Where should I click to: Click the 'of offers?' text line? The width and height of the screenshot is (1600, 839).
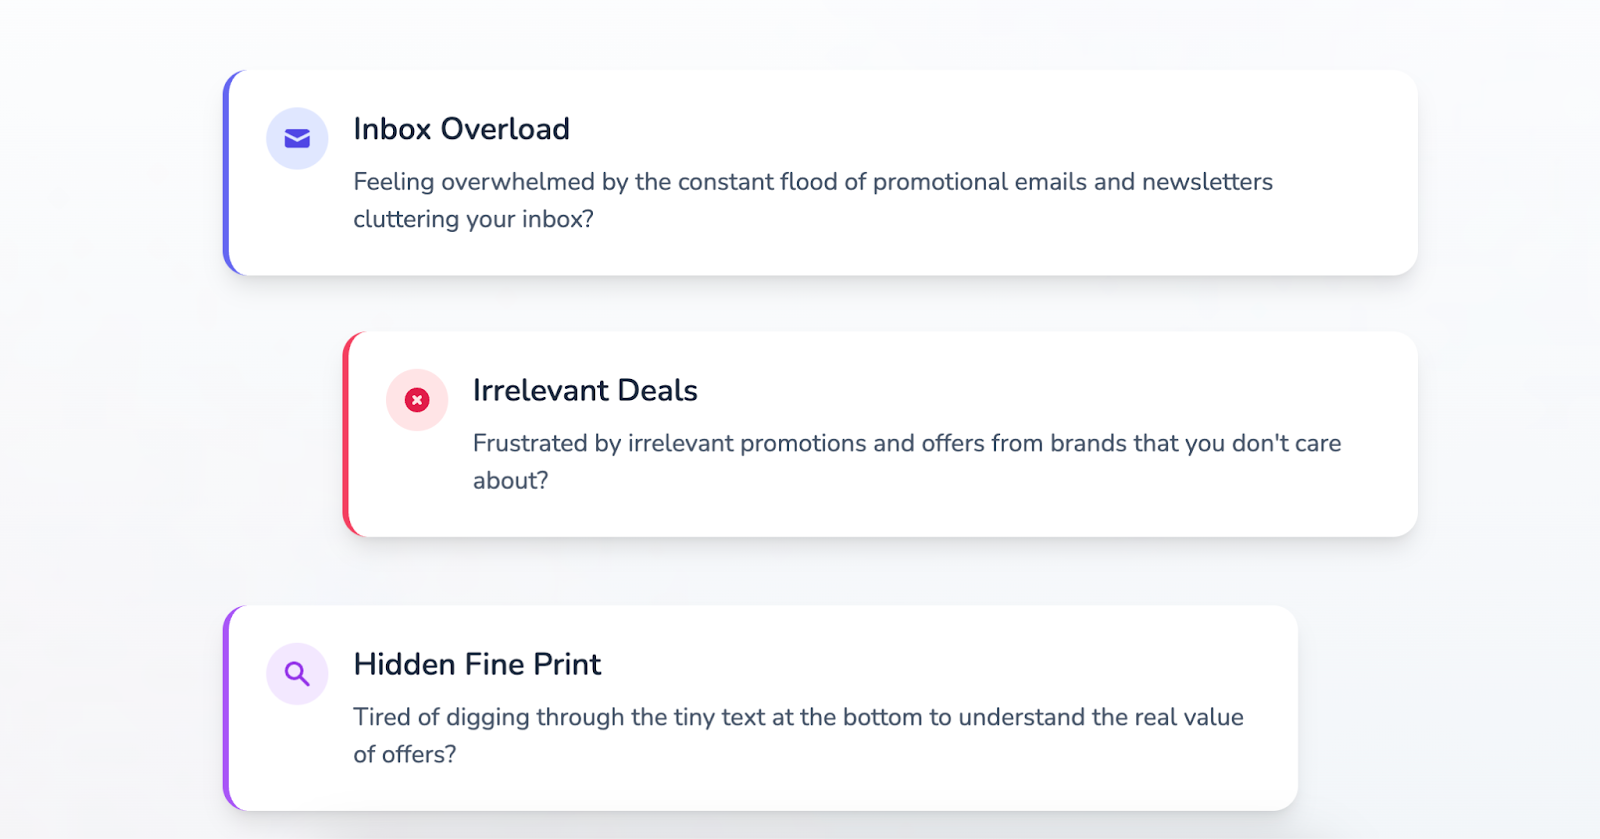click(x=404, y=754)
